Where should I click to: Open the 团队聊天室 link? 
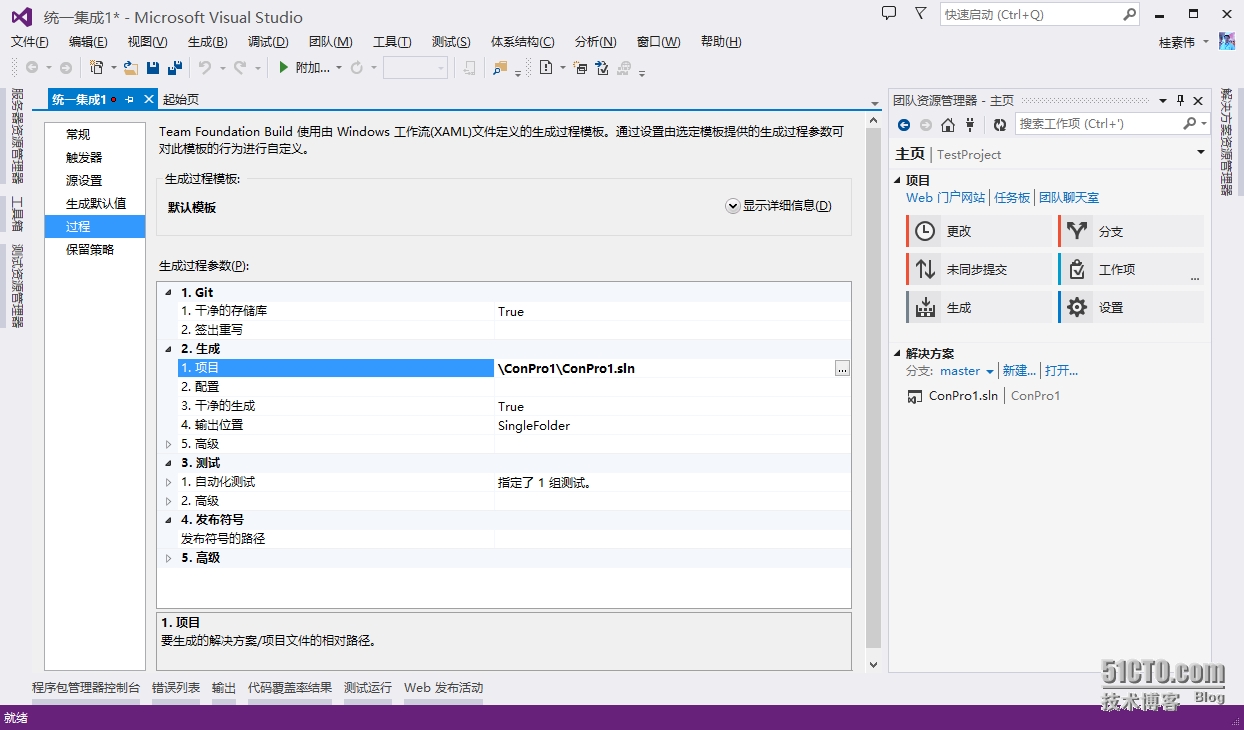[1069, 198]
